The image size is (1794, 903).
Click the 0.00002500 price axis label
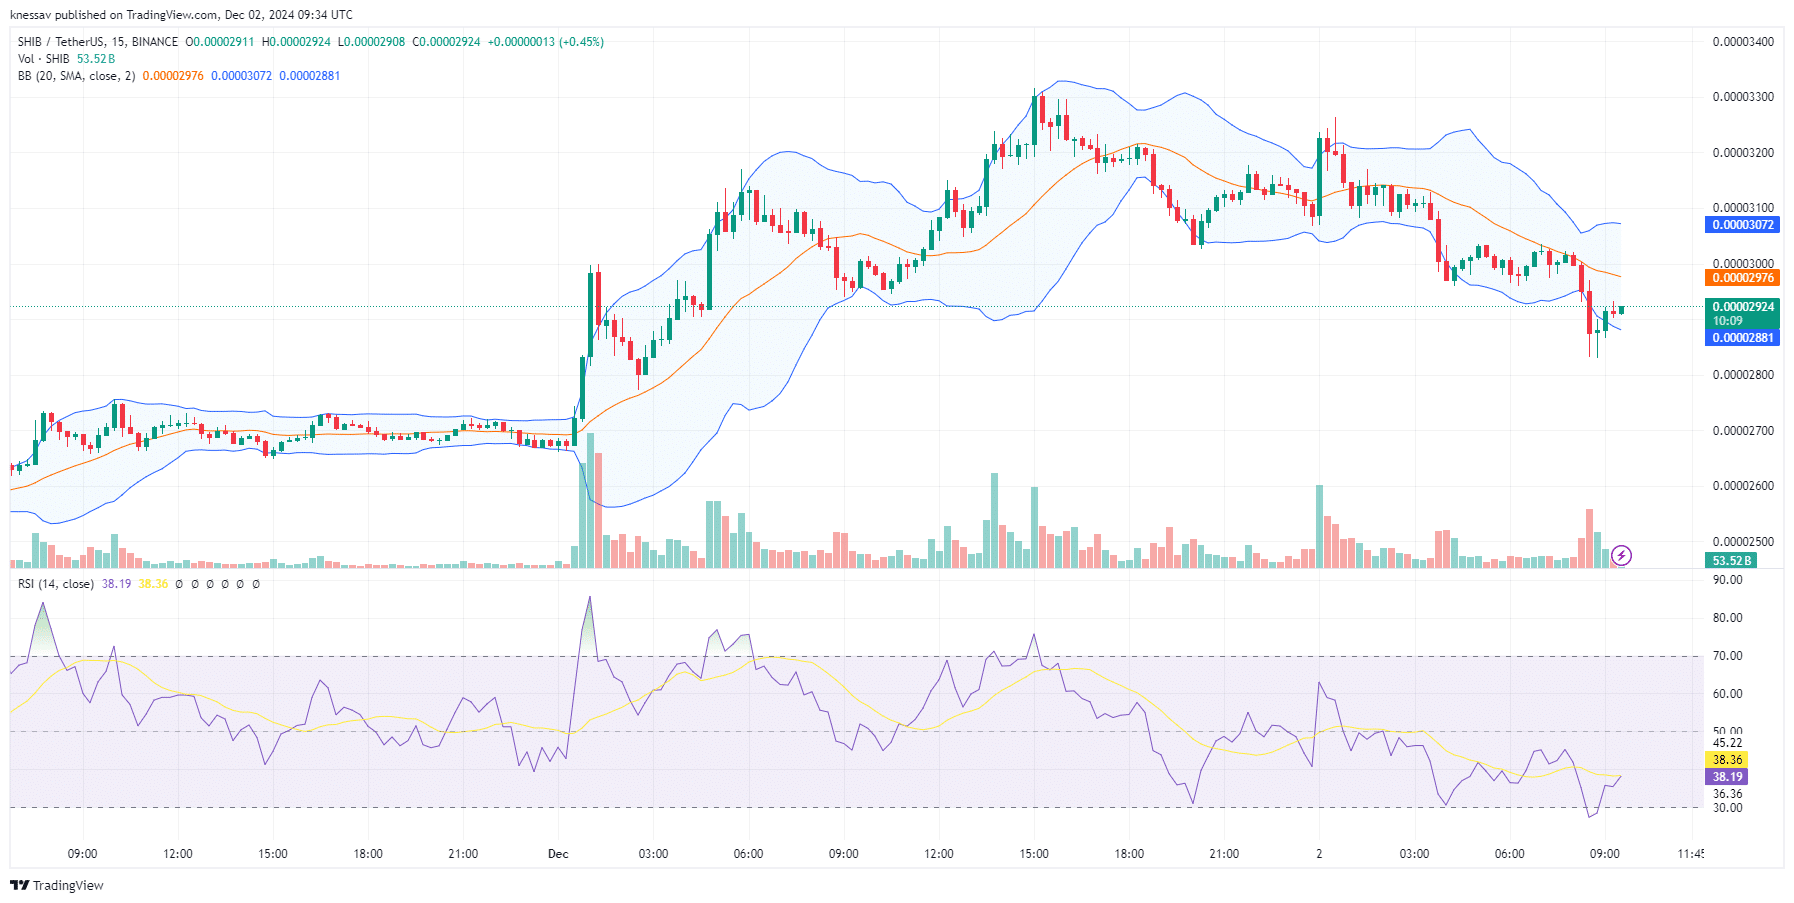[x=1743, y=542]
